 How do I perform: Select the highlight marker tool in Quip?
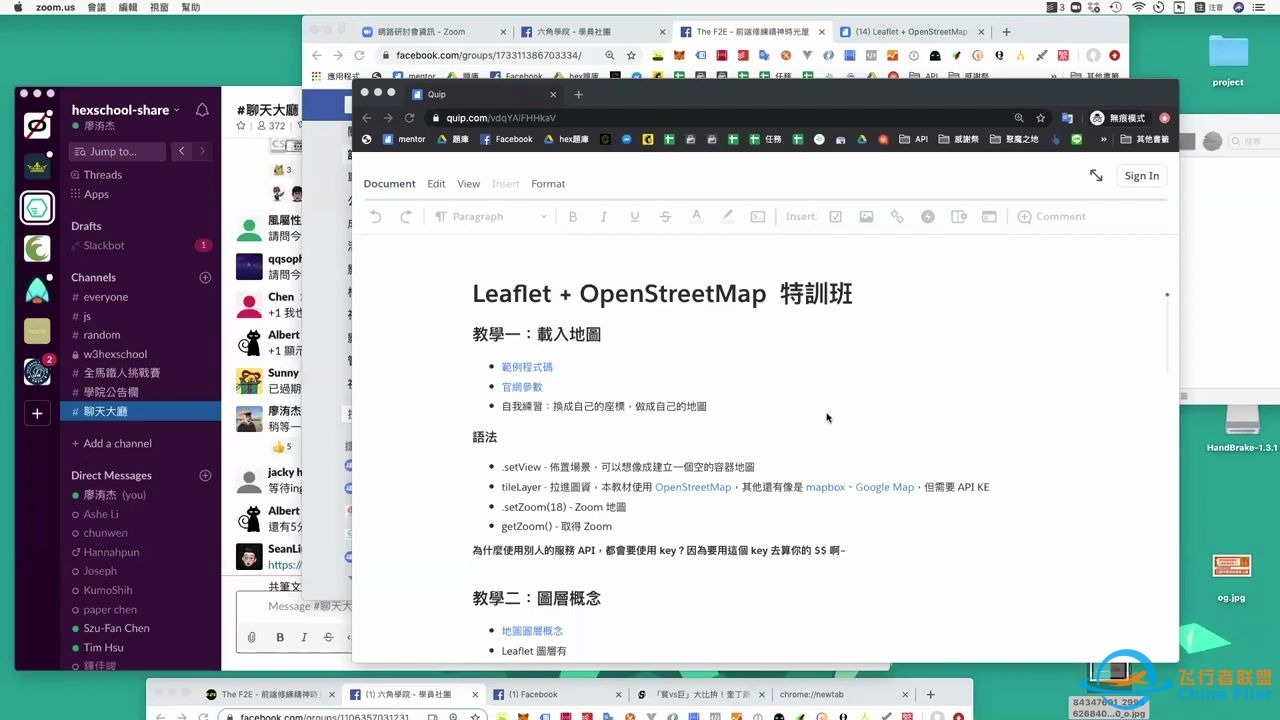point(728,216)
